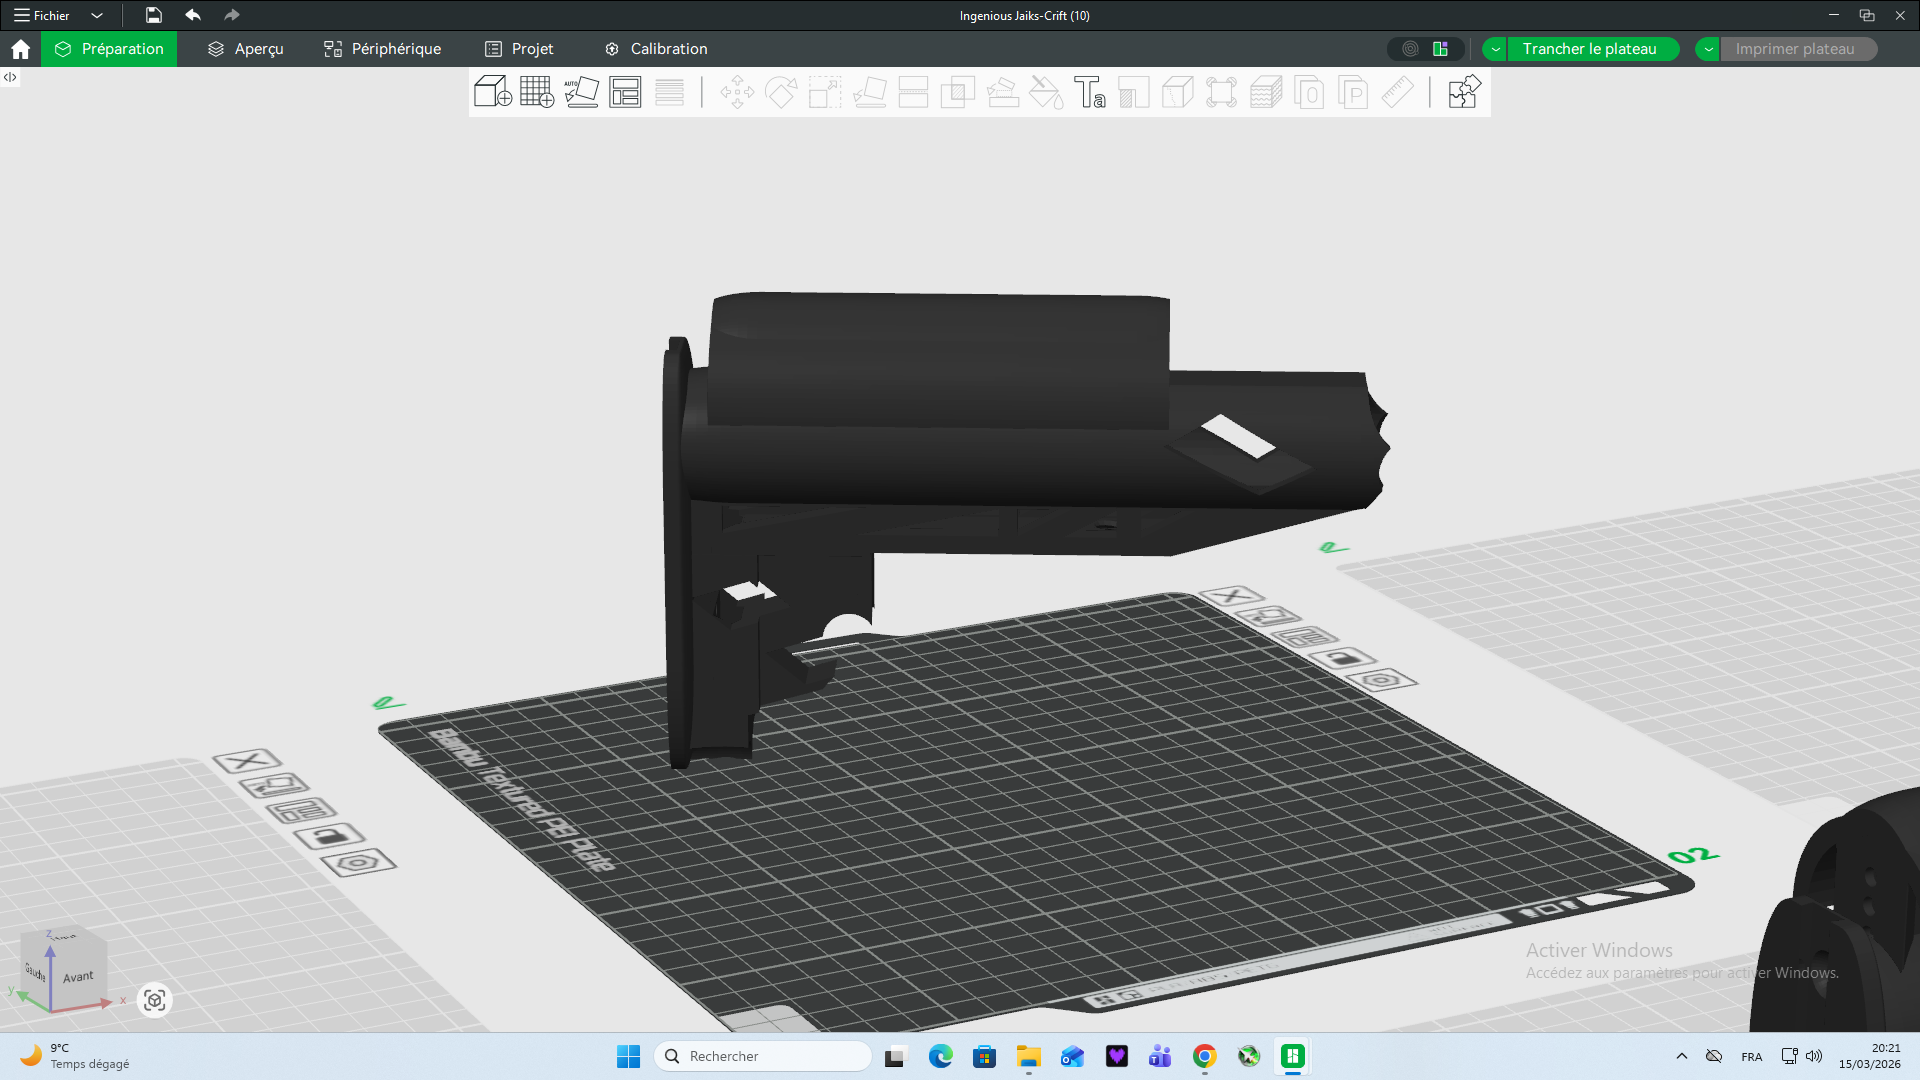Image resolution: width=1920 pixels, height=1080 pixels.
Task: Auto orient objects on the center plate
Action: pyautogui.click(x=1268, y=616)
